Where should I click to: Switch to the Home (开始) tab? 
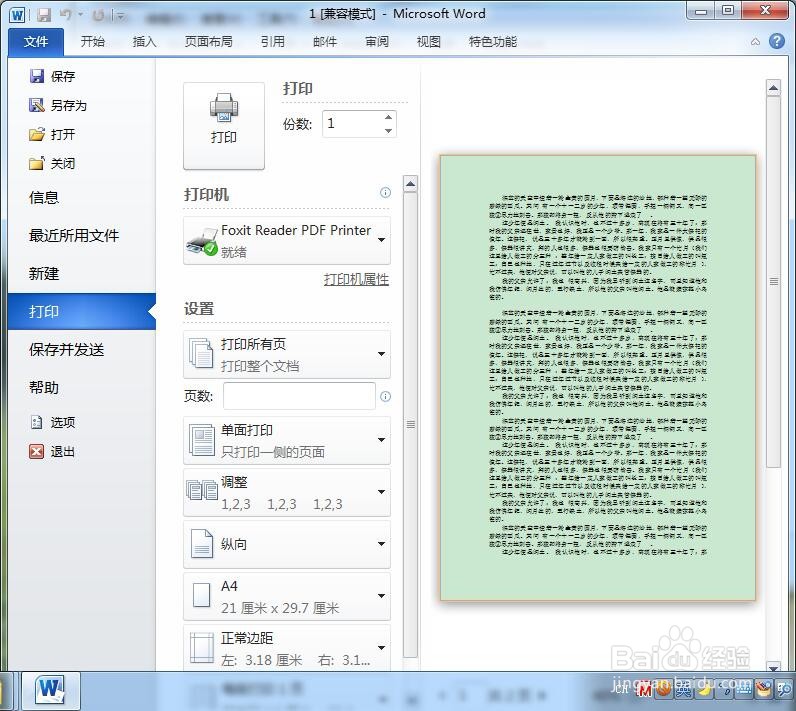[93, 42]
